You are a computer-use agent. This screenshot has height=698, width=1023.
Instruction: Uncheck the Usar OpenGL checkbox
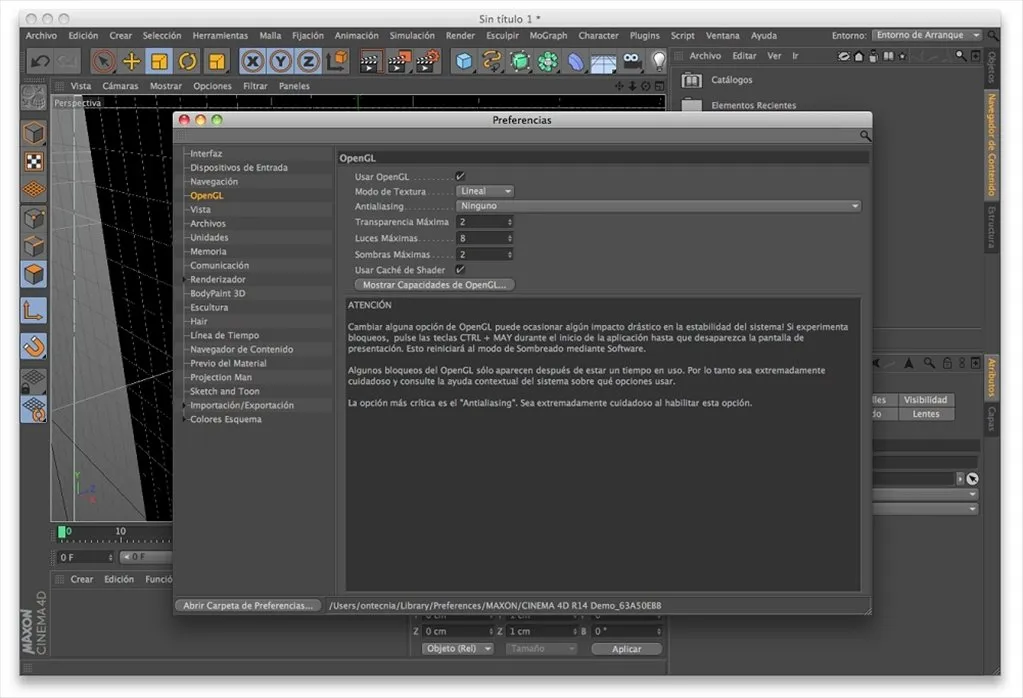(x=460, y=176)
